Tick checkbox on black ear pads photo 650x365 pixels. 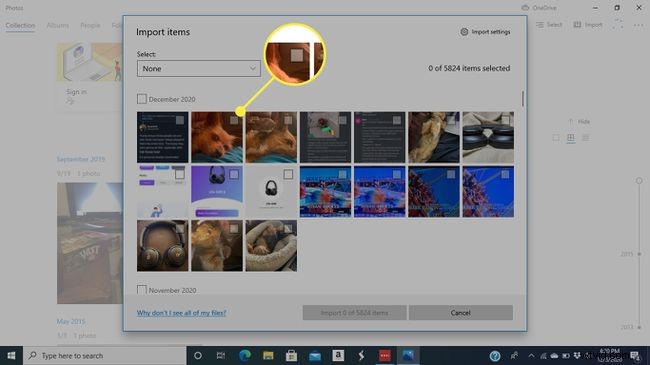505,120
